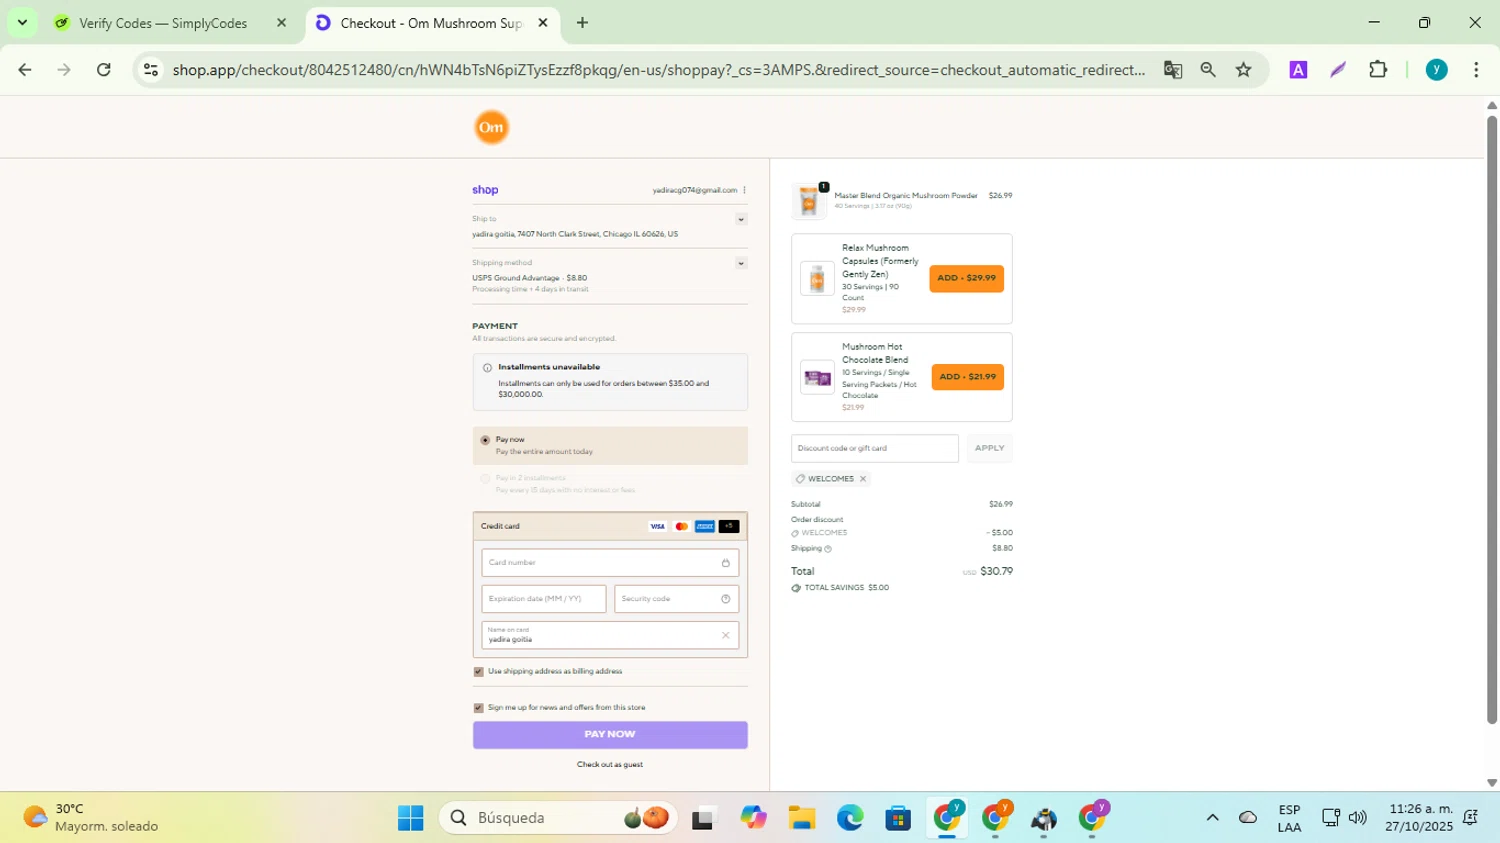Open volume control in system tray

(1357, 818)
